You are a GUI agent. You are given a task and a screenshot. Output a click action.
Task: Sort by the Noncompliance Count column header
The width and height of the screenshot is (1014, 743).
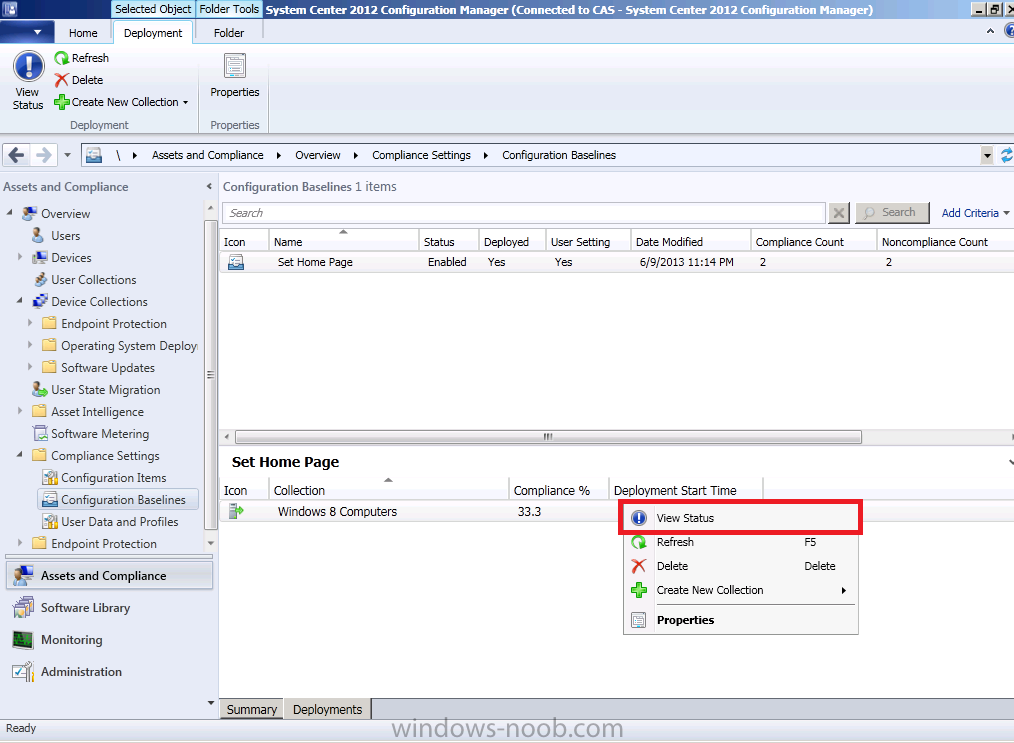pyautogui.click(x=945, y=242)
